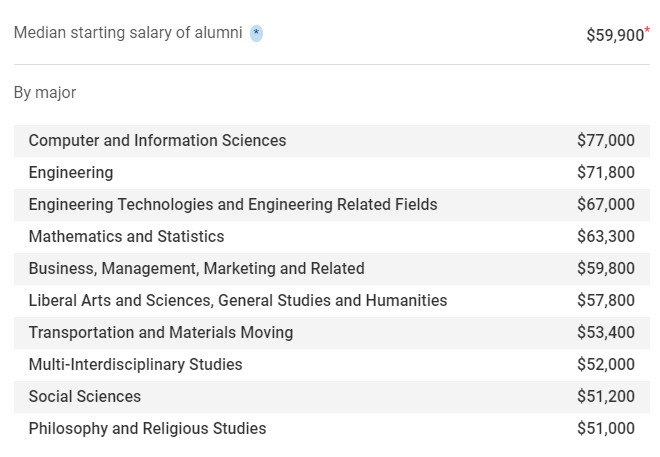
Task: Click the $77,000 salary figure
Action: (x=606, y=141)
